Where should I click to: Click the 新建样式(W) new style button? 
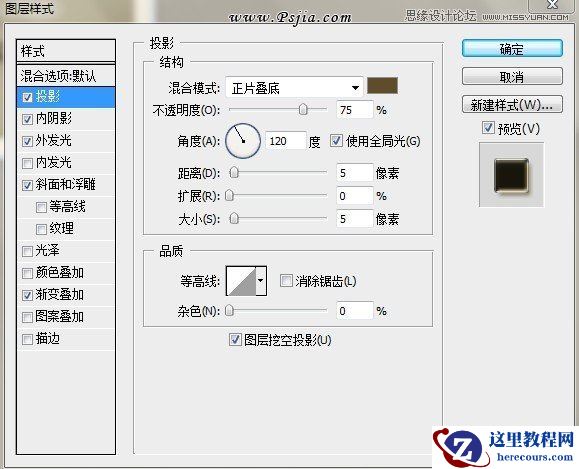tap(512, 105)
